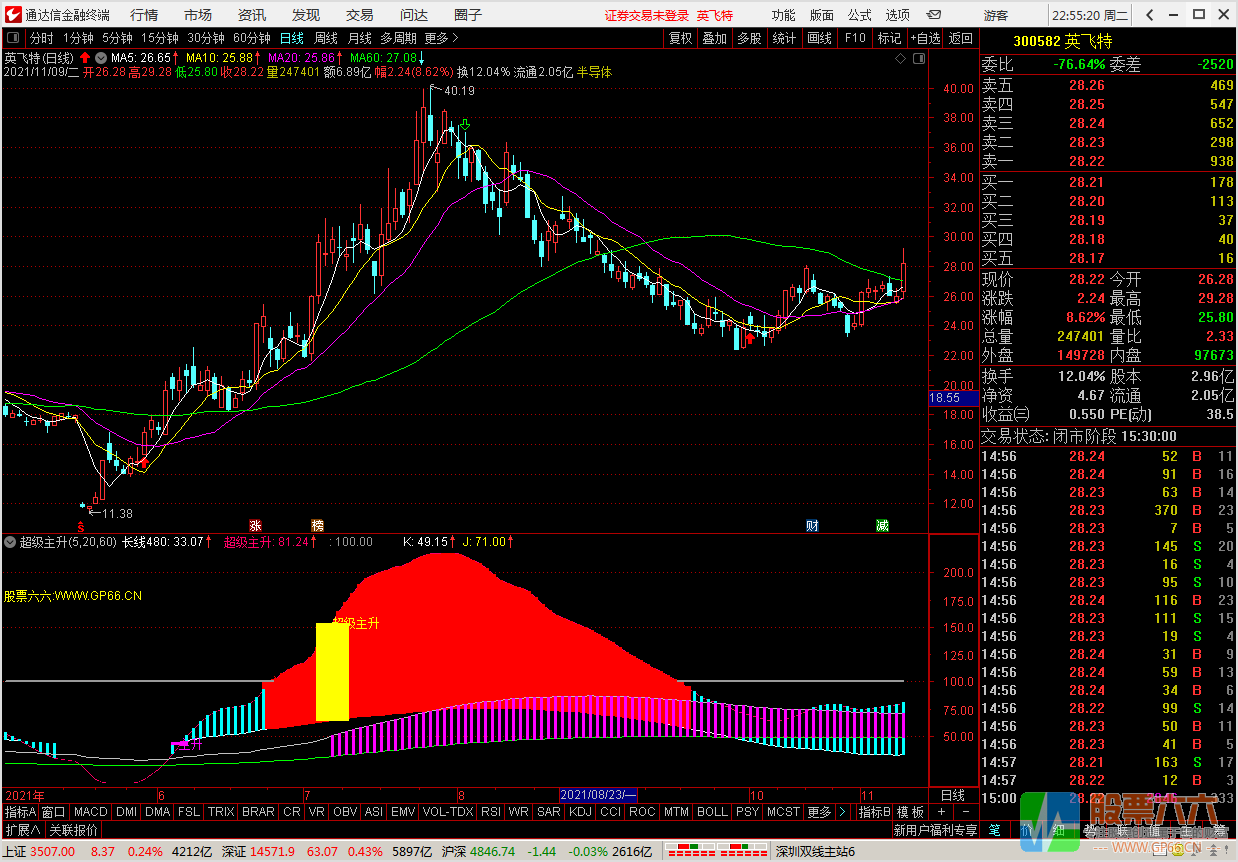Open the 交易 menu
Image resolution: width=1238 pixels, height=862 pixels.
pyautogui.click(x=360, y=15)
